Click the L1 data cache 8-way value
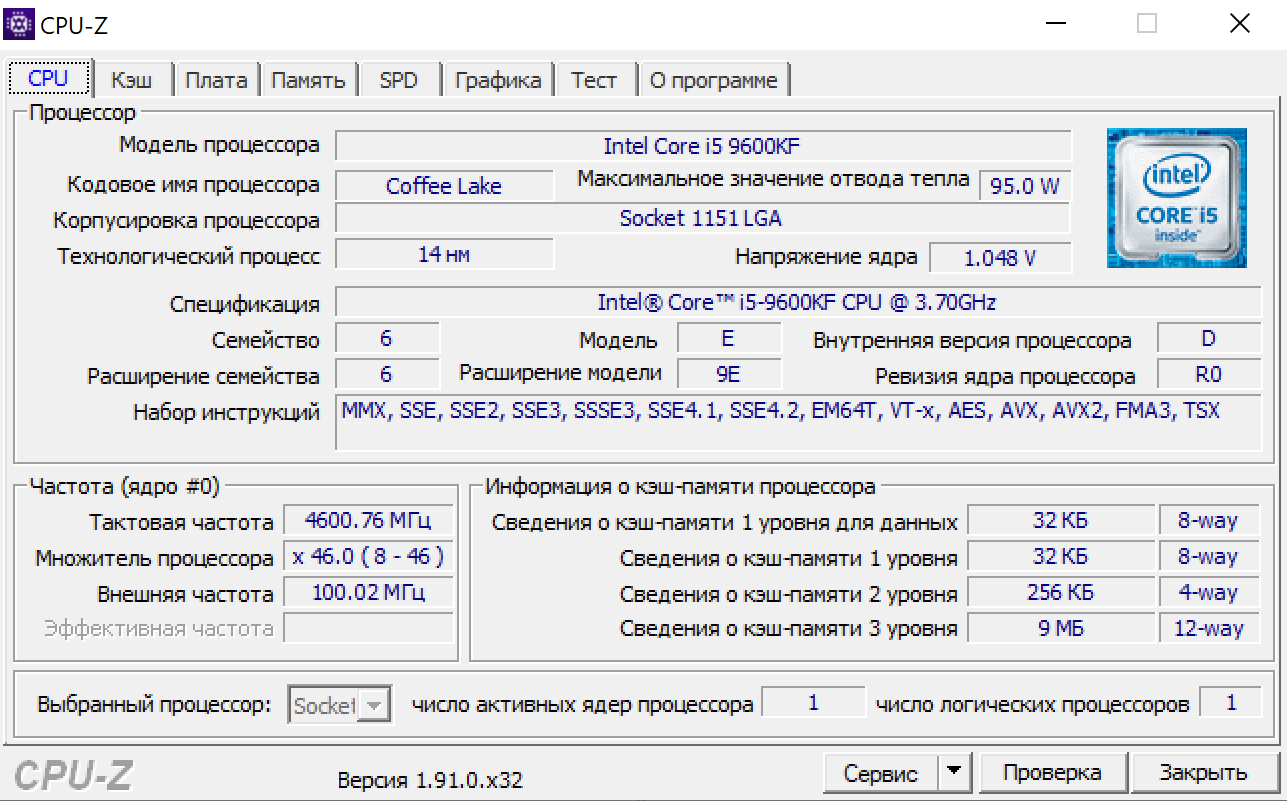 pos(1208,520)
